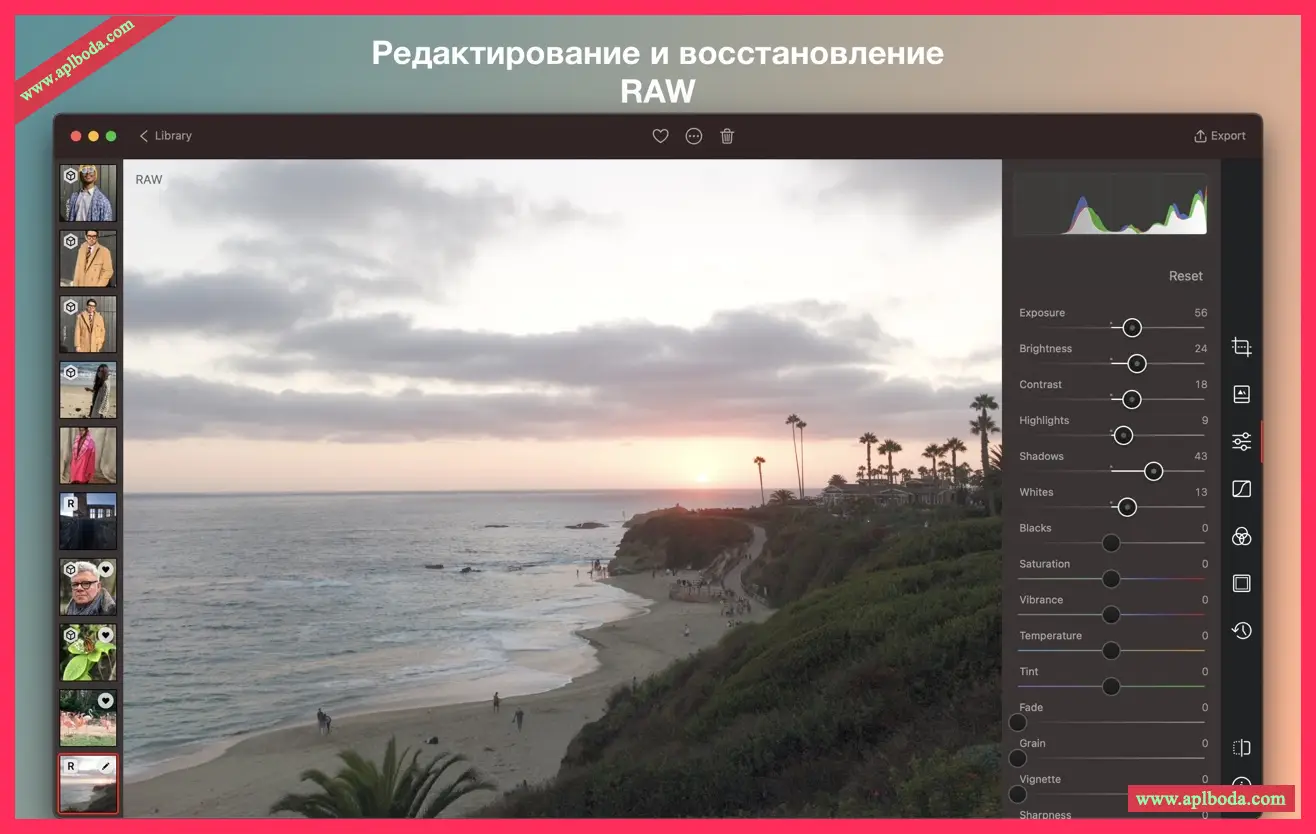Open the Presets/filters panel icon
The width and height of the screenshot is (1316, 834).
click(1241, 394)
